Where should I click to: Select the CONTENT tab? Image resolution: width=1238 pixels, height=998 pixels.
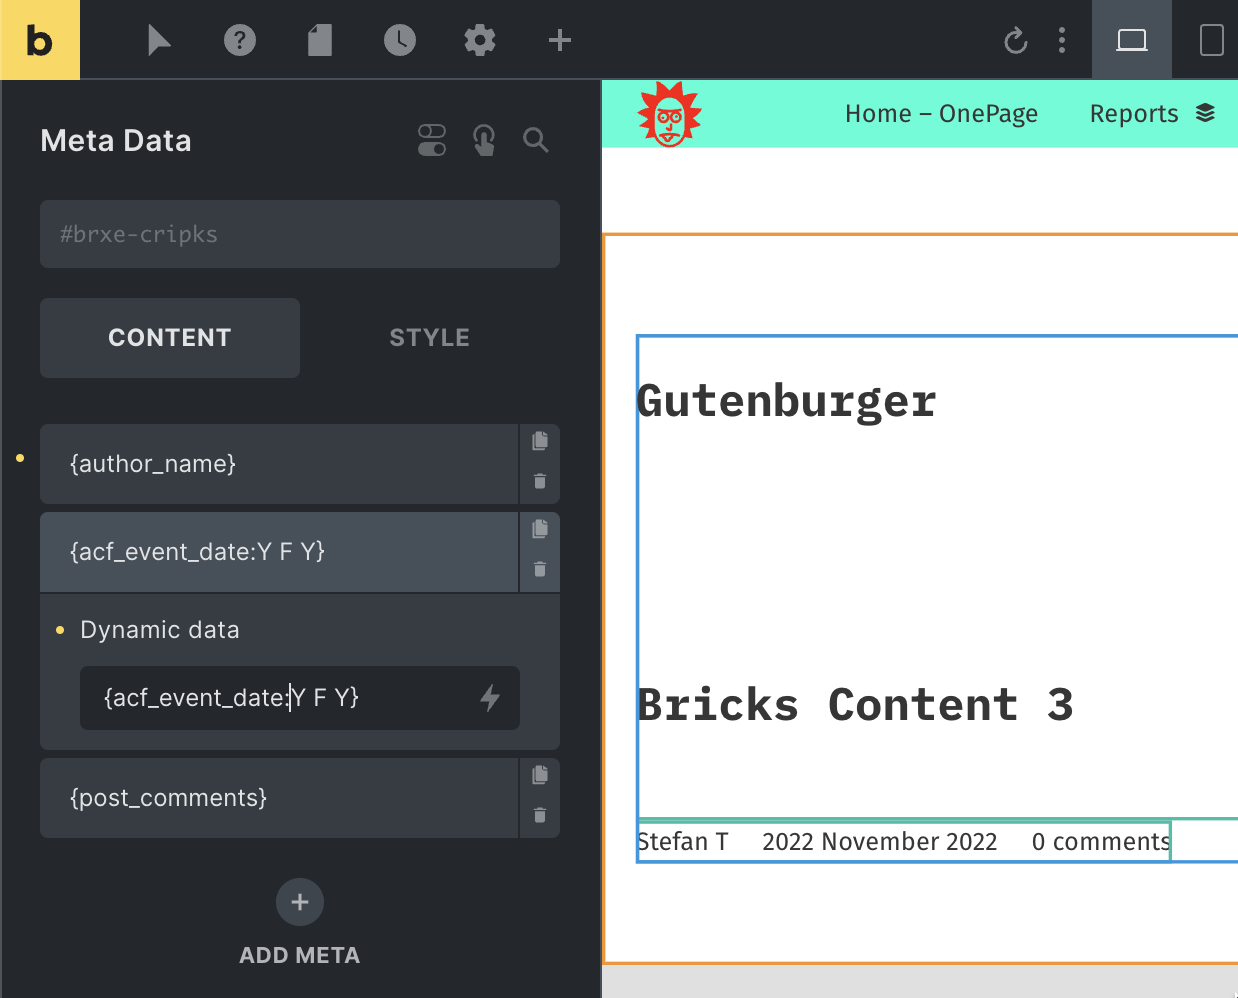[x=170, y=338]
